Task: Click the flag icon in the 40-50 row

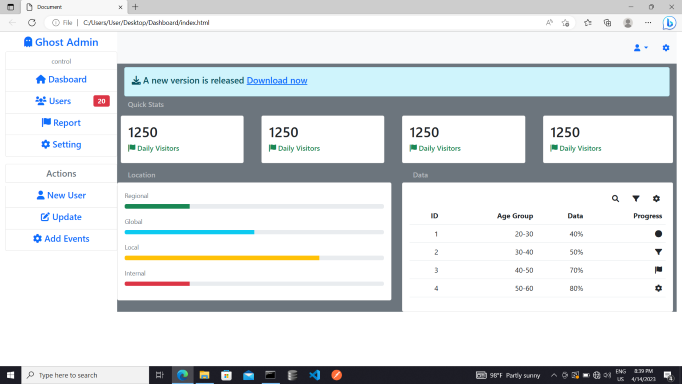Action: (x=658, y=270)
